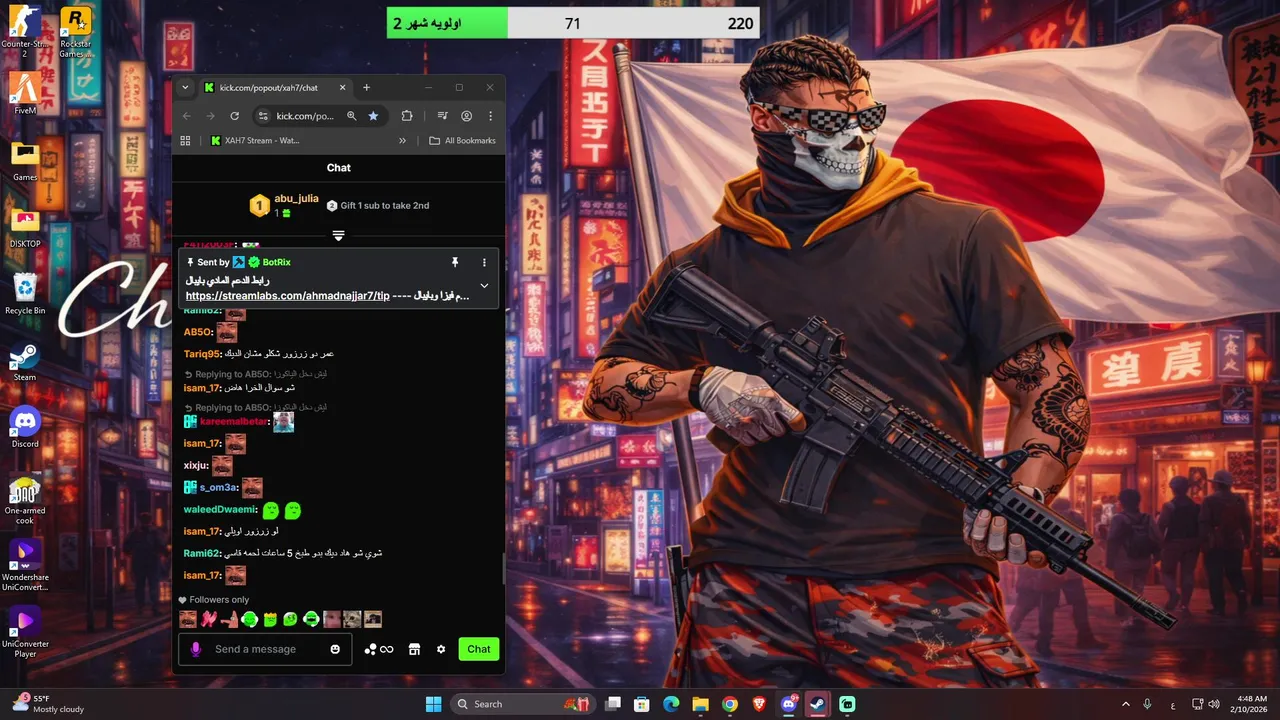This screenshot has height=720, width=1280.
Task: Open the Chrome extensions puzzle icon
Action: click(407, 116)
